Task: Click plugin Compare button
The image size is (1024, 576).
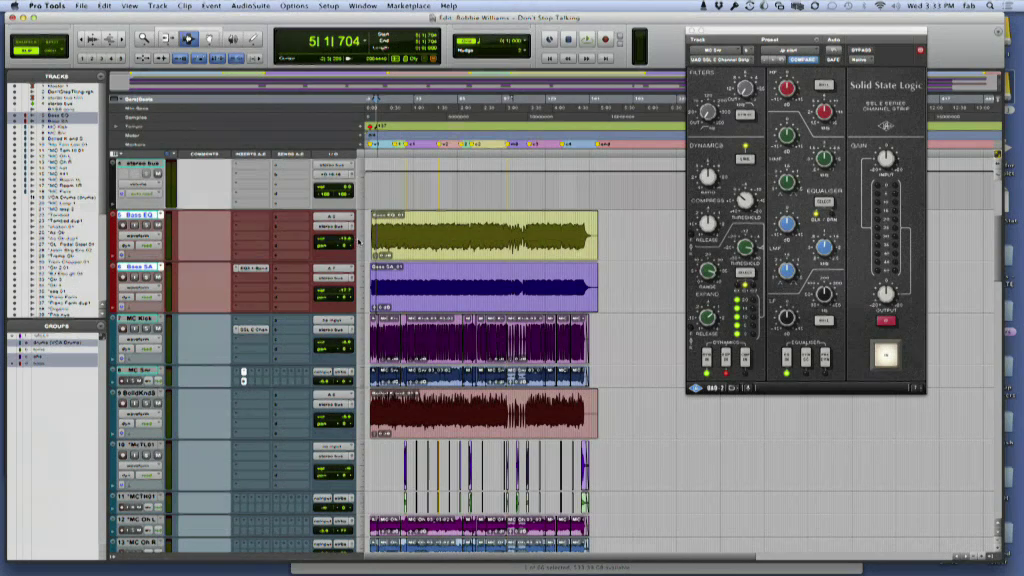Action: click(x=803, y=60)
